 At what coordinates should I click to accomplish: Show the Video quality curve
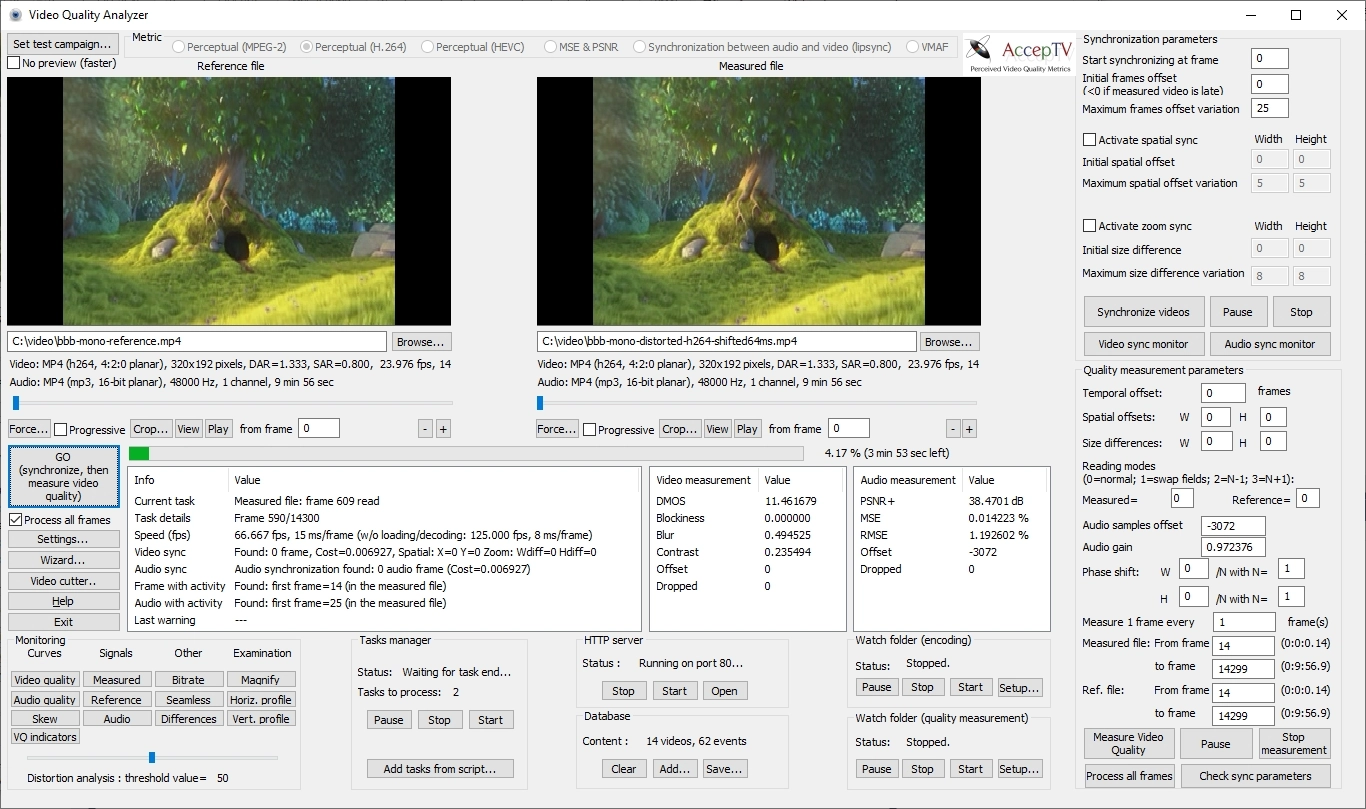tap(45, 680)
